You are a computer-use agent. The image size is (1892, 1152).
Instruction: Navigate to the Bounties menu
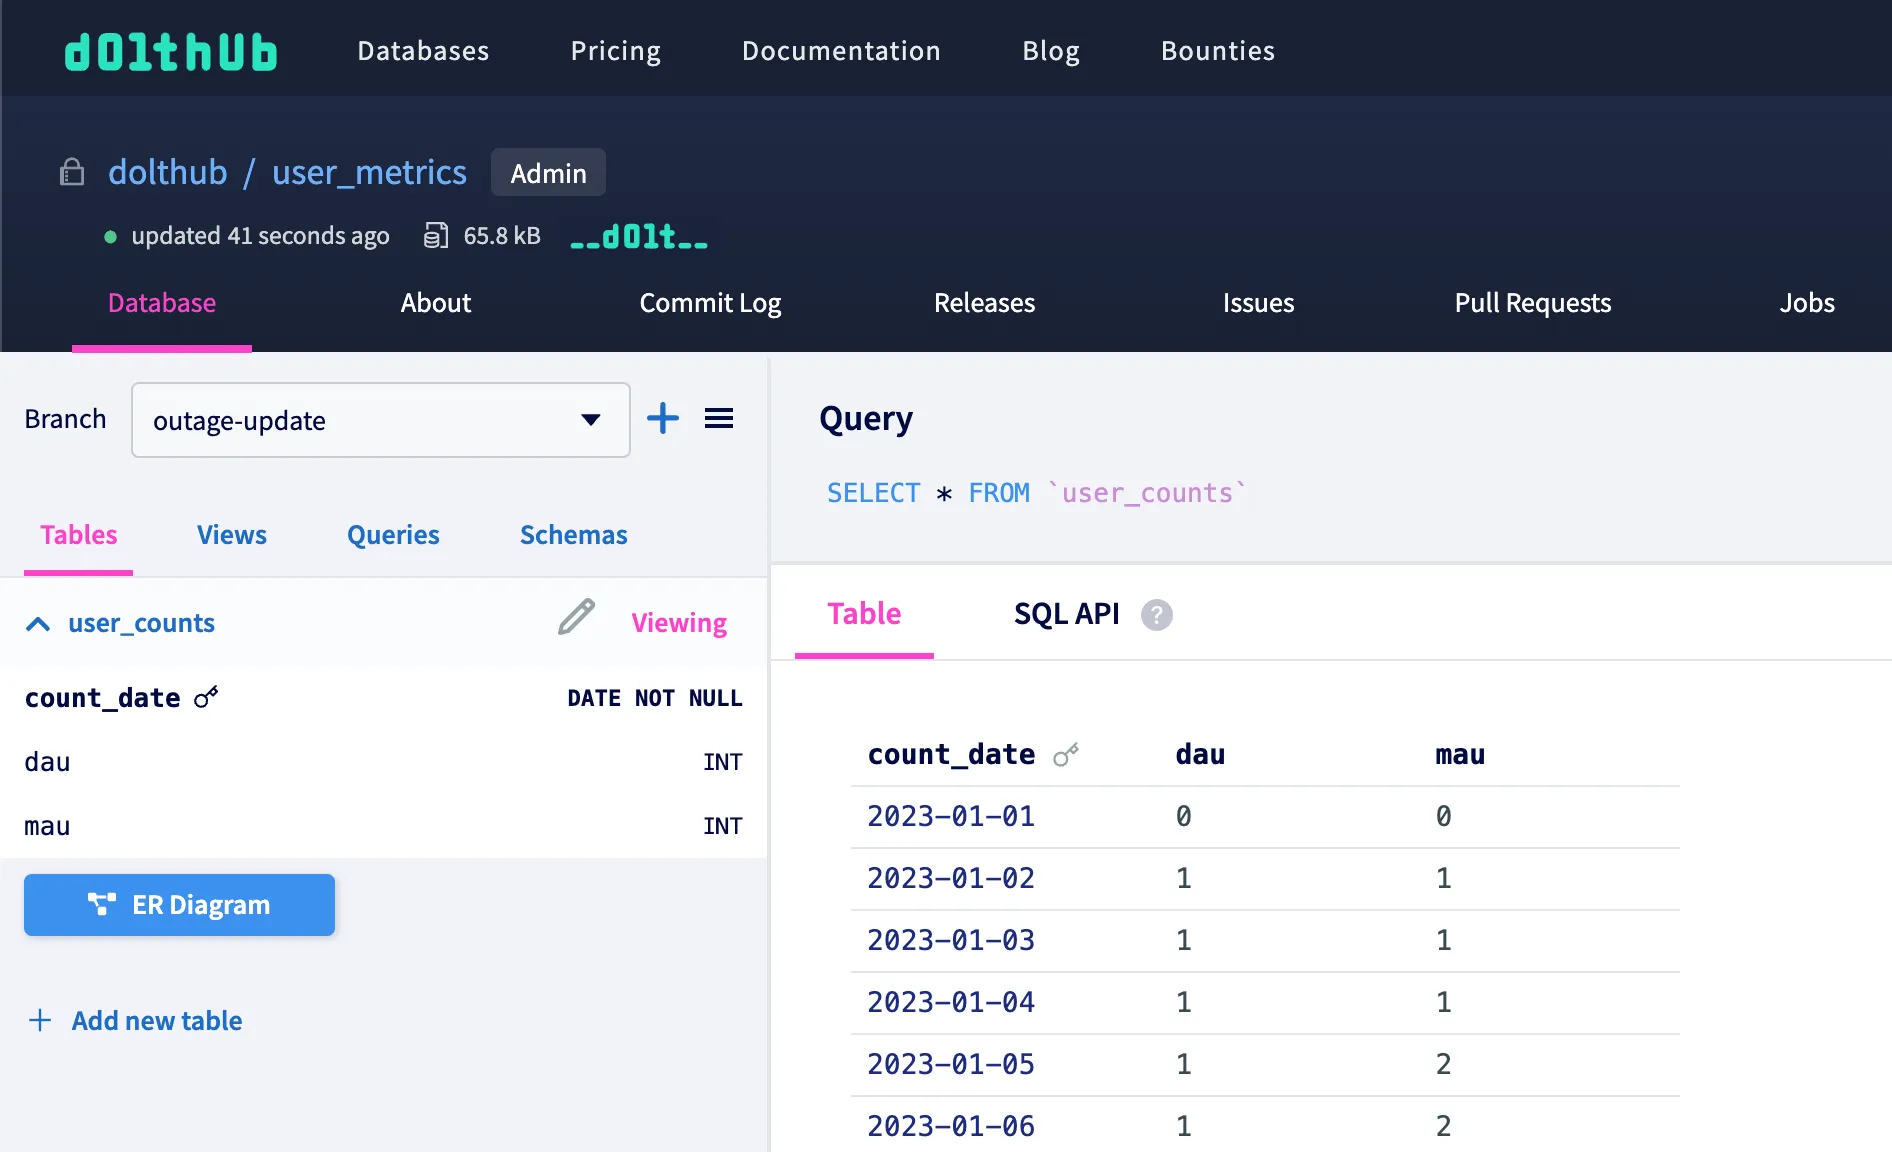pos(1217,51)
